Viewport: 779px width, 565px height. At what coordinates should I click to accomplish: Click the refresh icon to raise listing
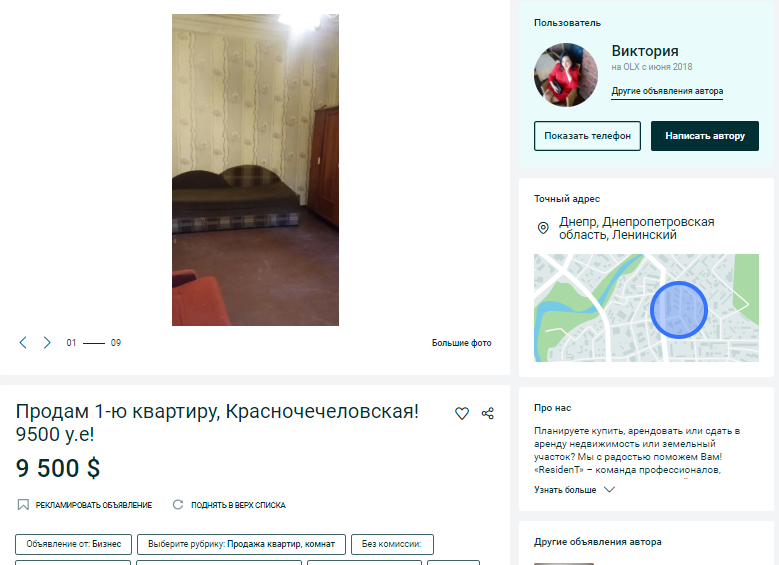[178, 505]
